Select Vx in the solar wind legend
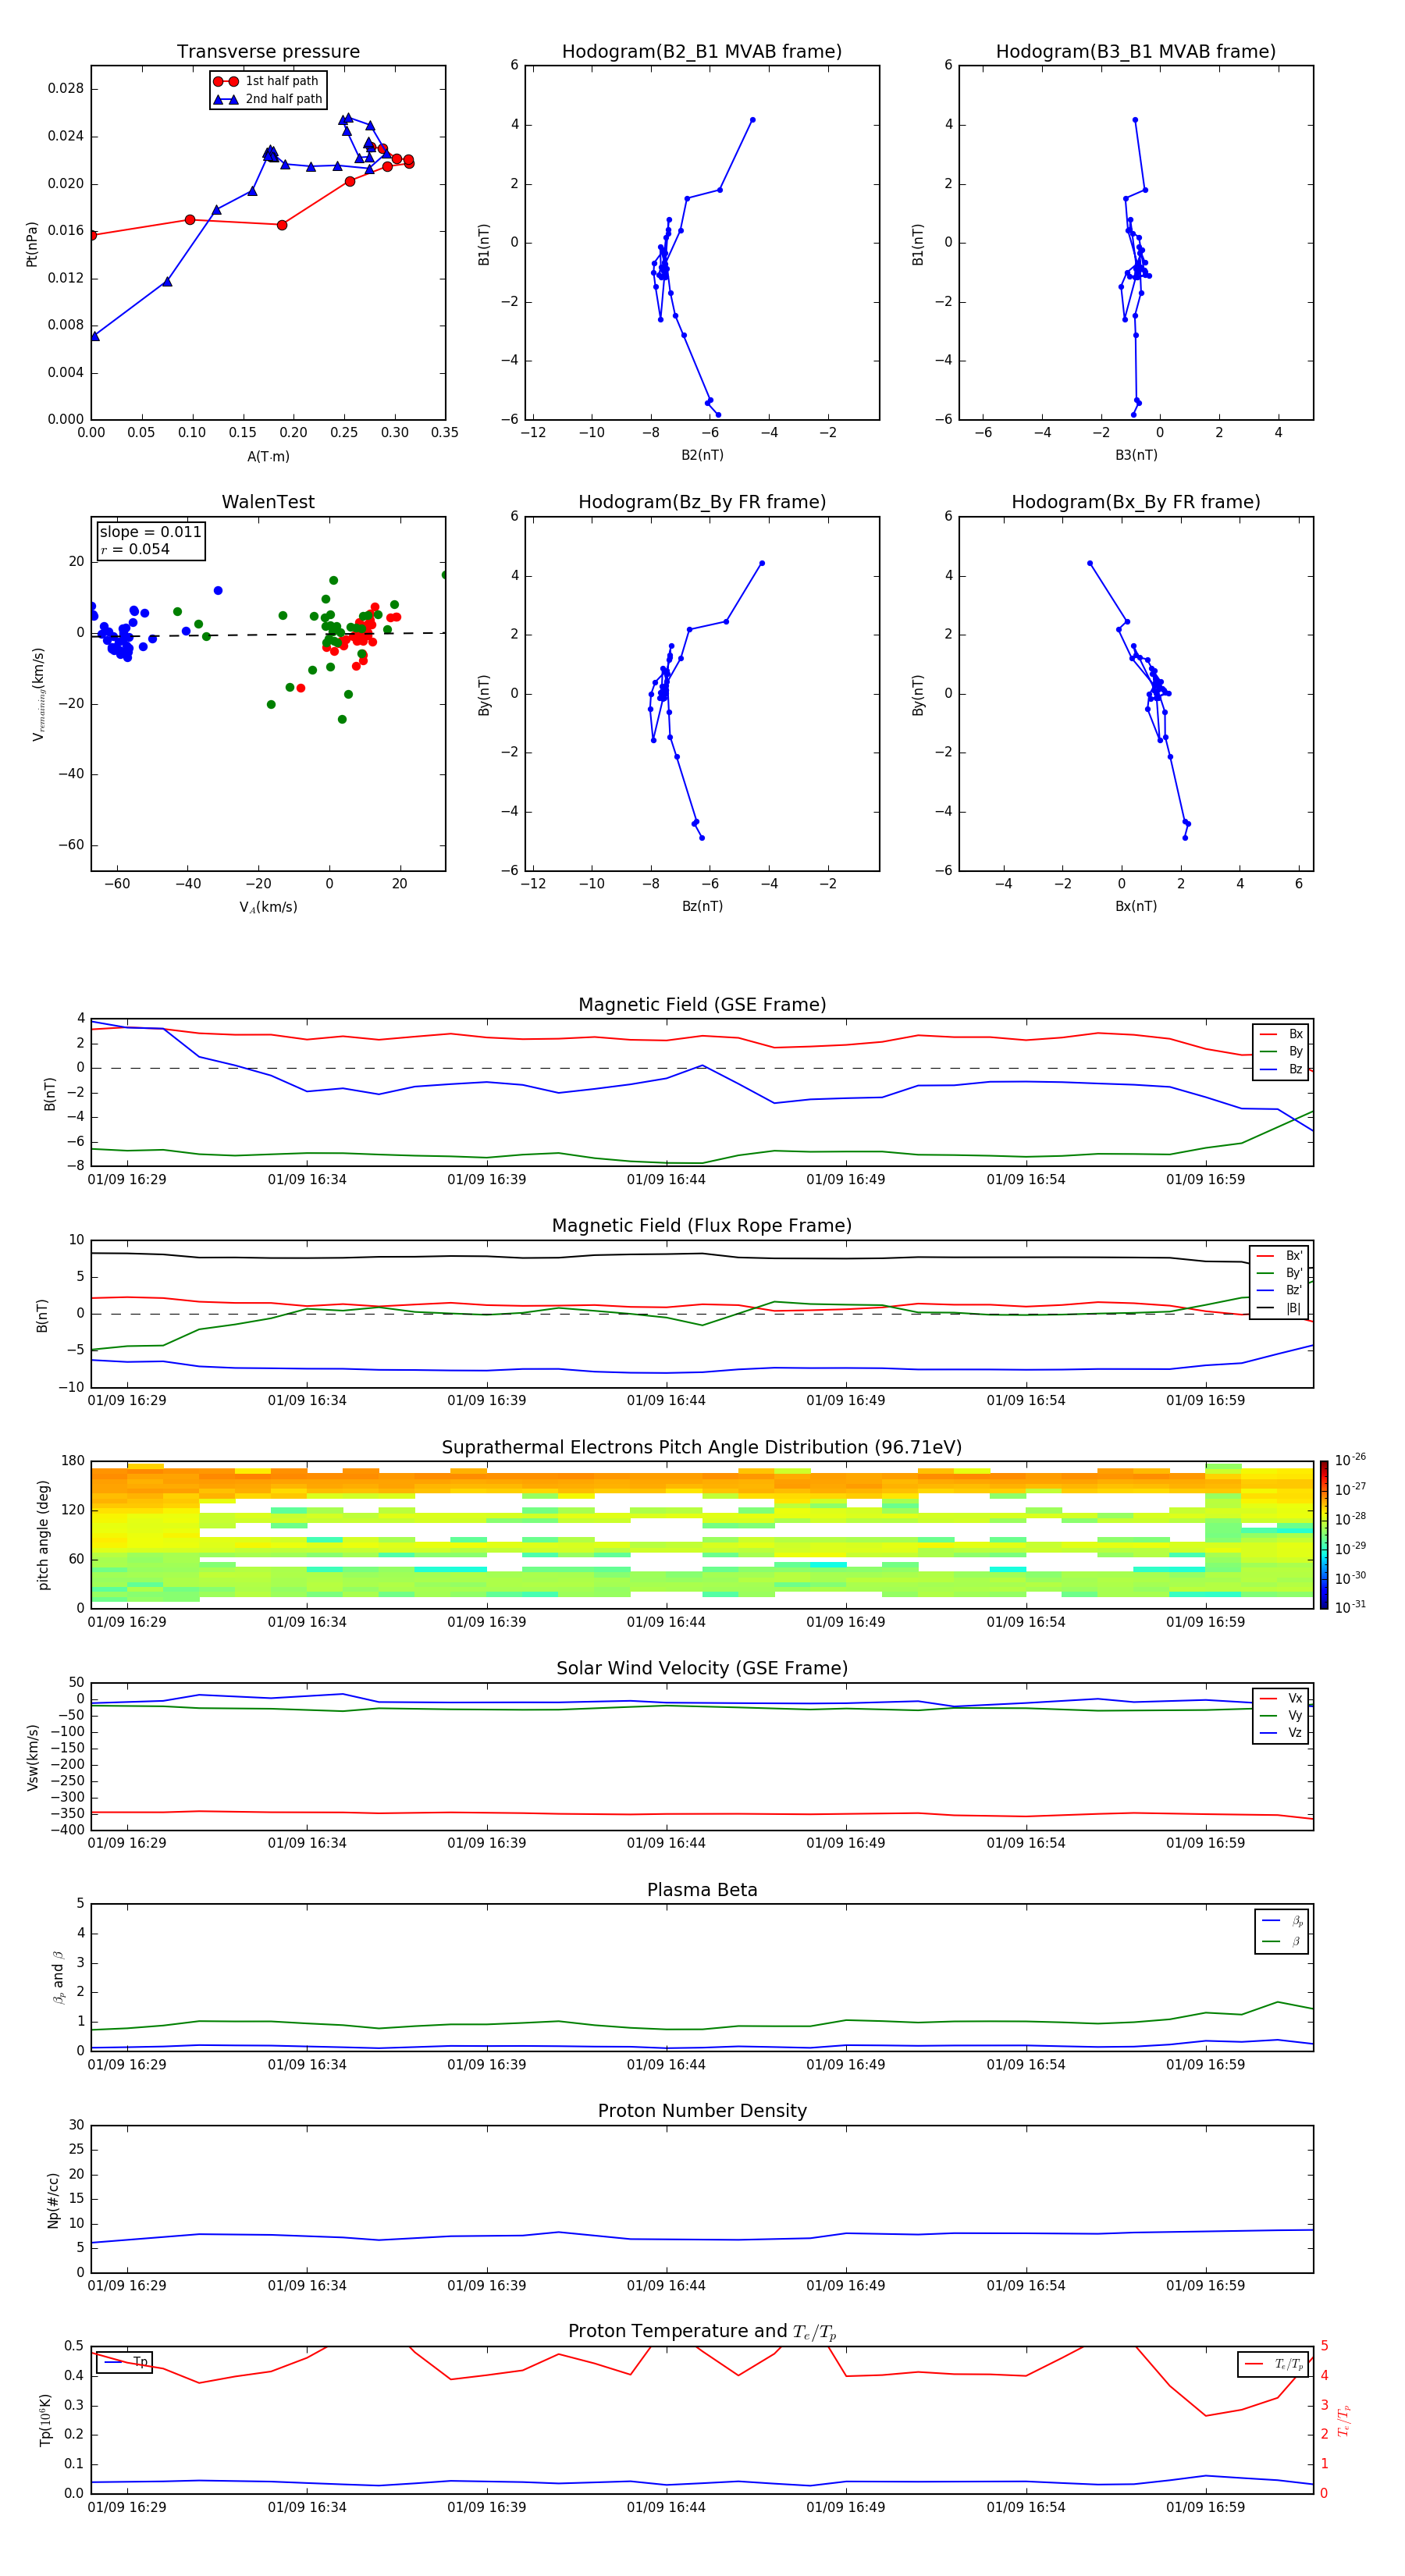Viewport: 1405px width, 2576px height. click(1282, 1698)
